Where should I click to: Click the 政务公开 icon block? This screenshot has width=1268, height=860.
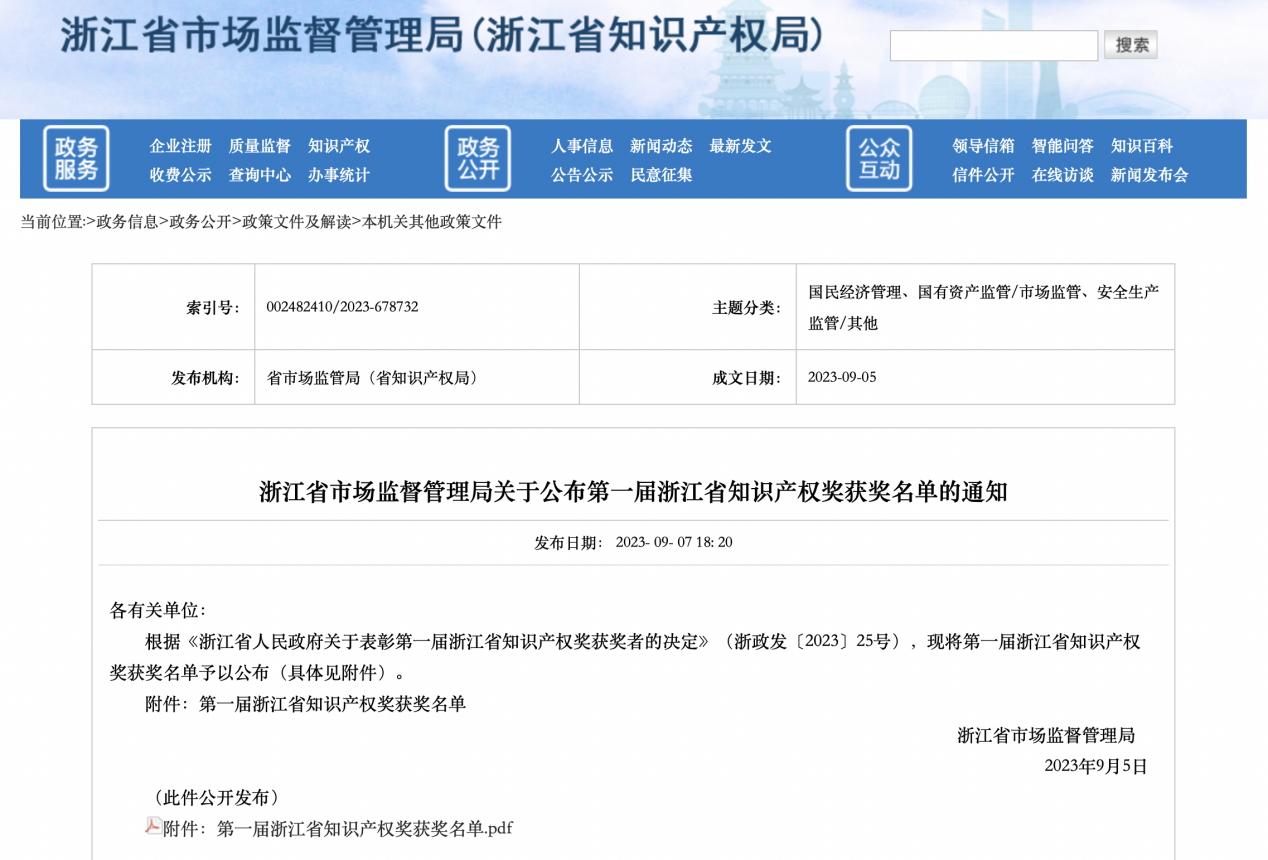[477, 158]
